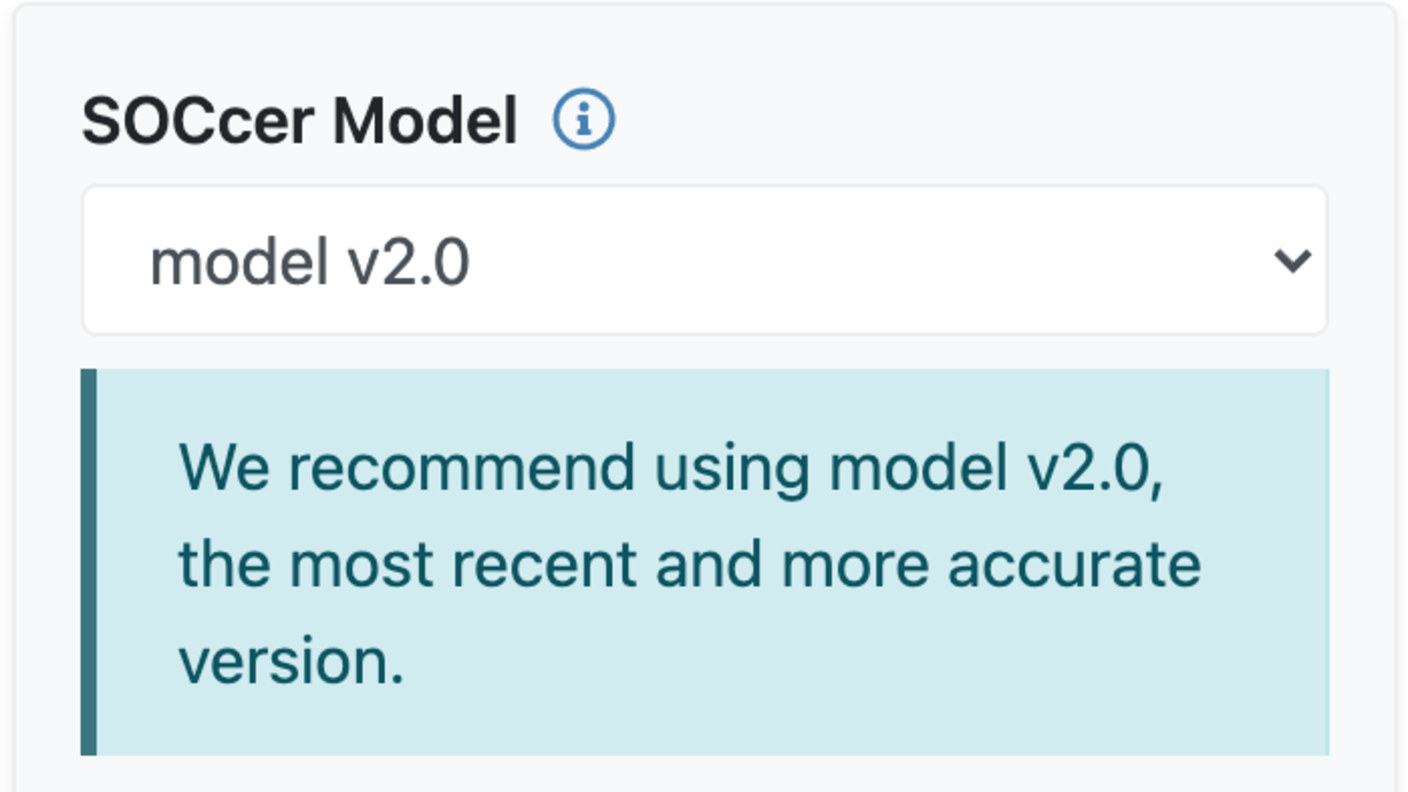Click the word 'SOCcer' in the heading

[x=198, y=122]
